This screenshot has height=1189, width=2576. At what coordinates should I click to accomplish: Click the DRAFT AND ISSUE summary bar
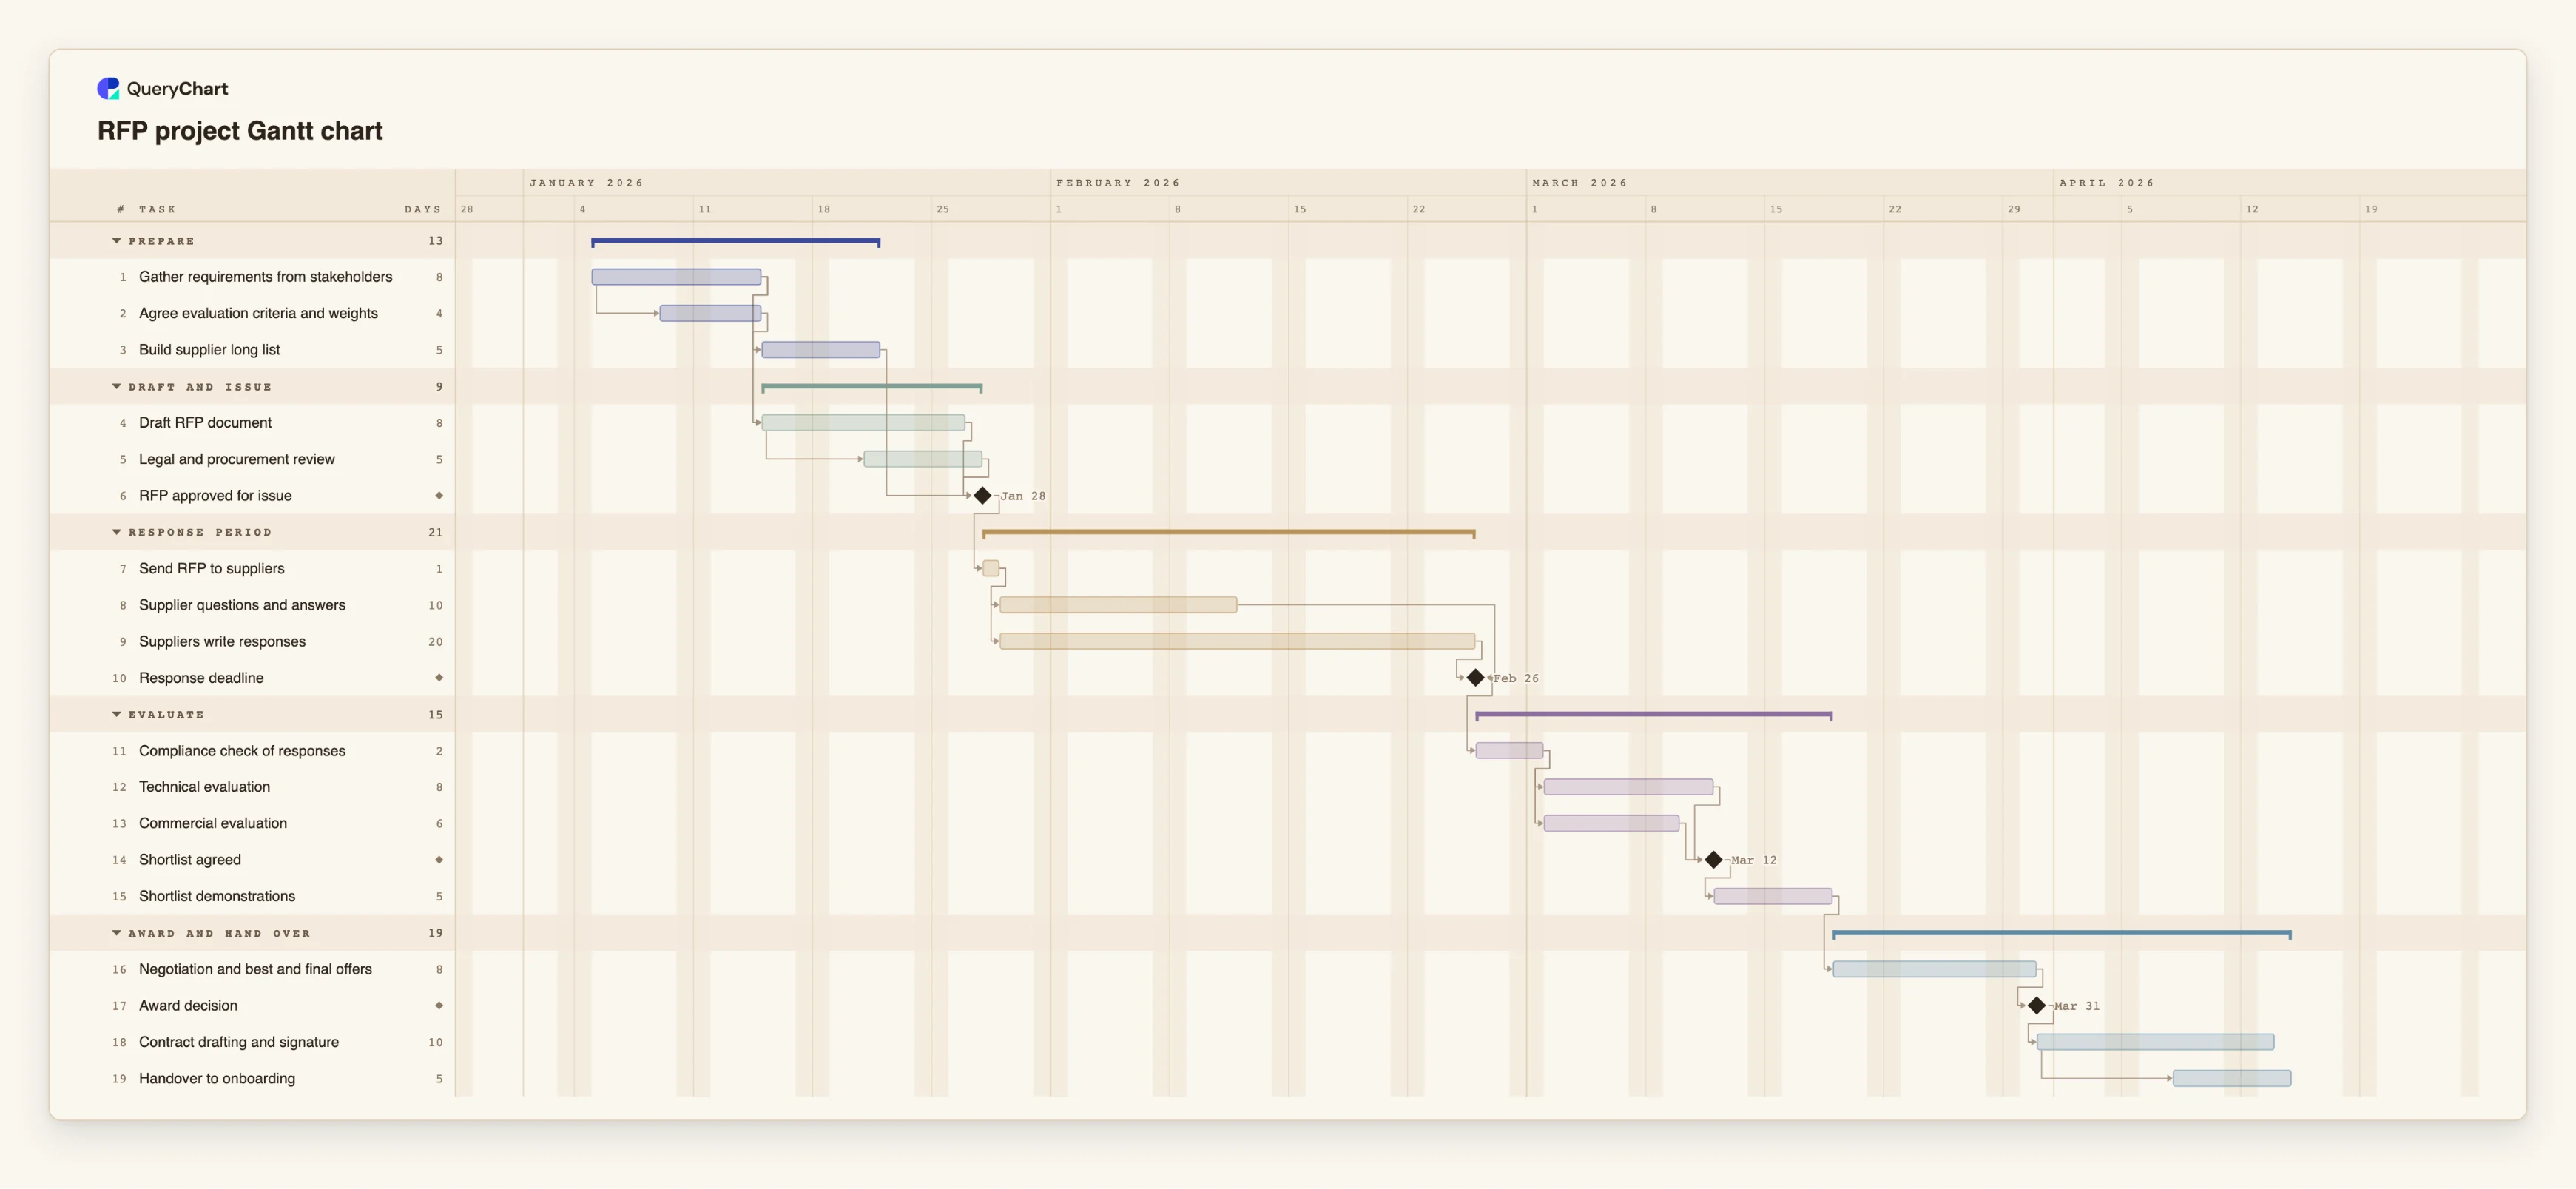(x=872, y=387)
